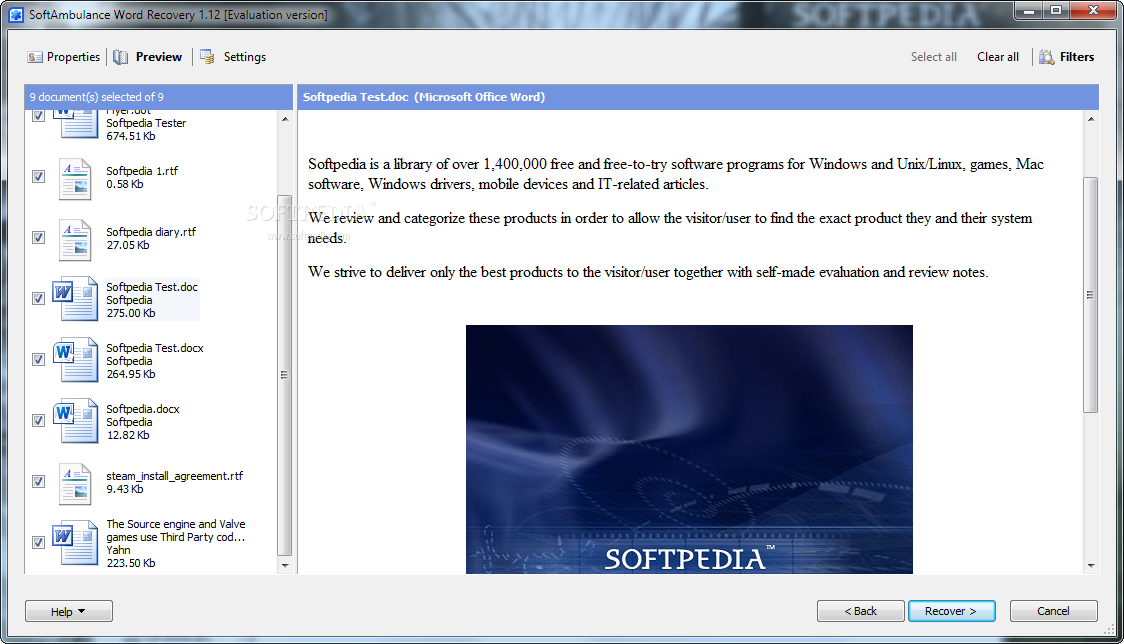Select Softpedia diary.rtf file name
This screenshot has width=1124, height=644.
(x=151, y=232)
